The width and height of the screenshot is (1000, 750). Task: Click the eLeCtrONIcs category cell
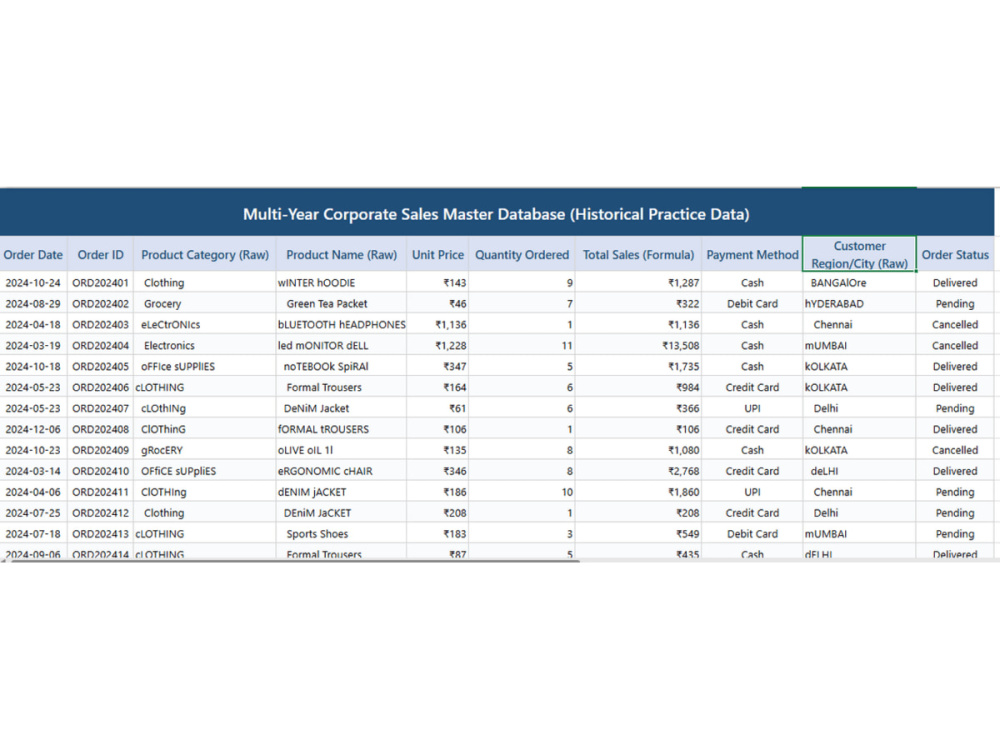tap(205, 325)
